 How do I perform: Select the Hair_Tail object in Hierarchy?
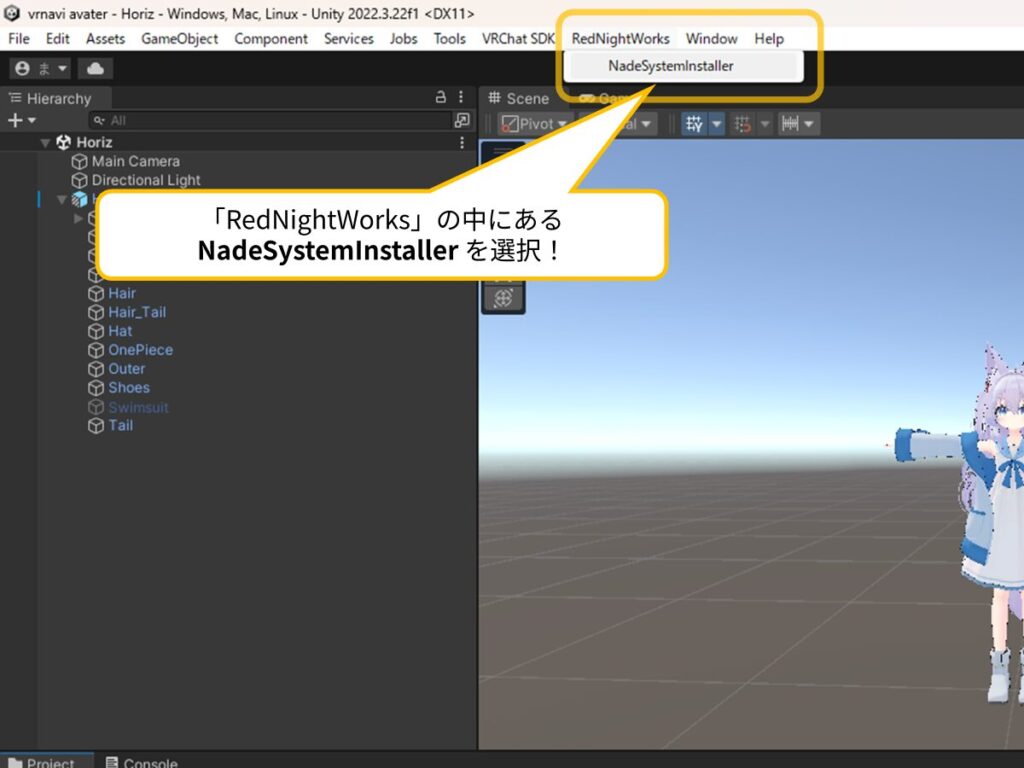point(137,312)
